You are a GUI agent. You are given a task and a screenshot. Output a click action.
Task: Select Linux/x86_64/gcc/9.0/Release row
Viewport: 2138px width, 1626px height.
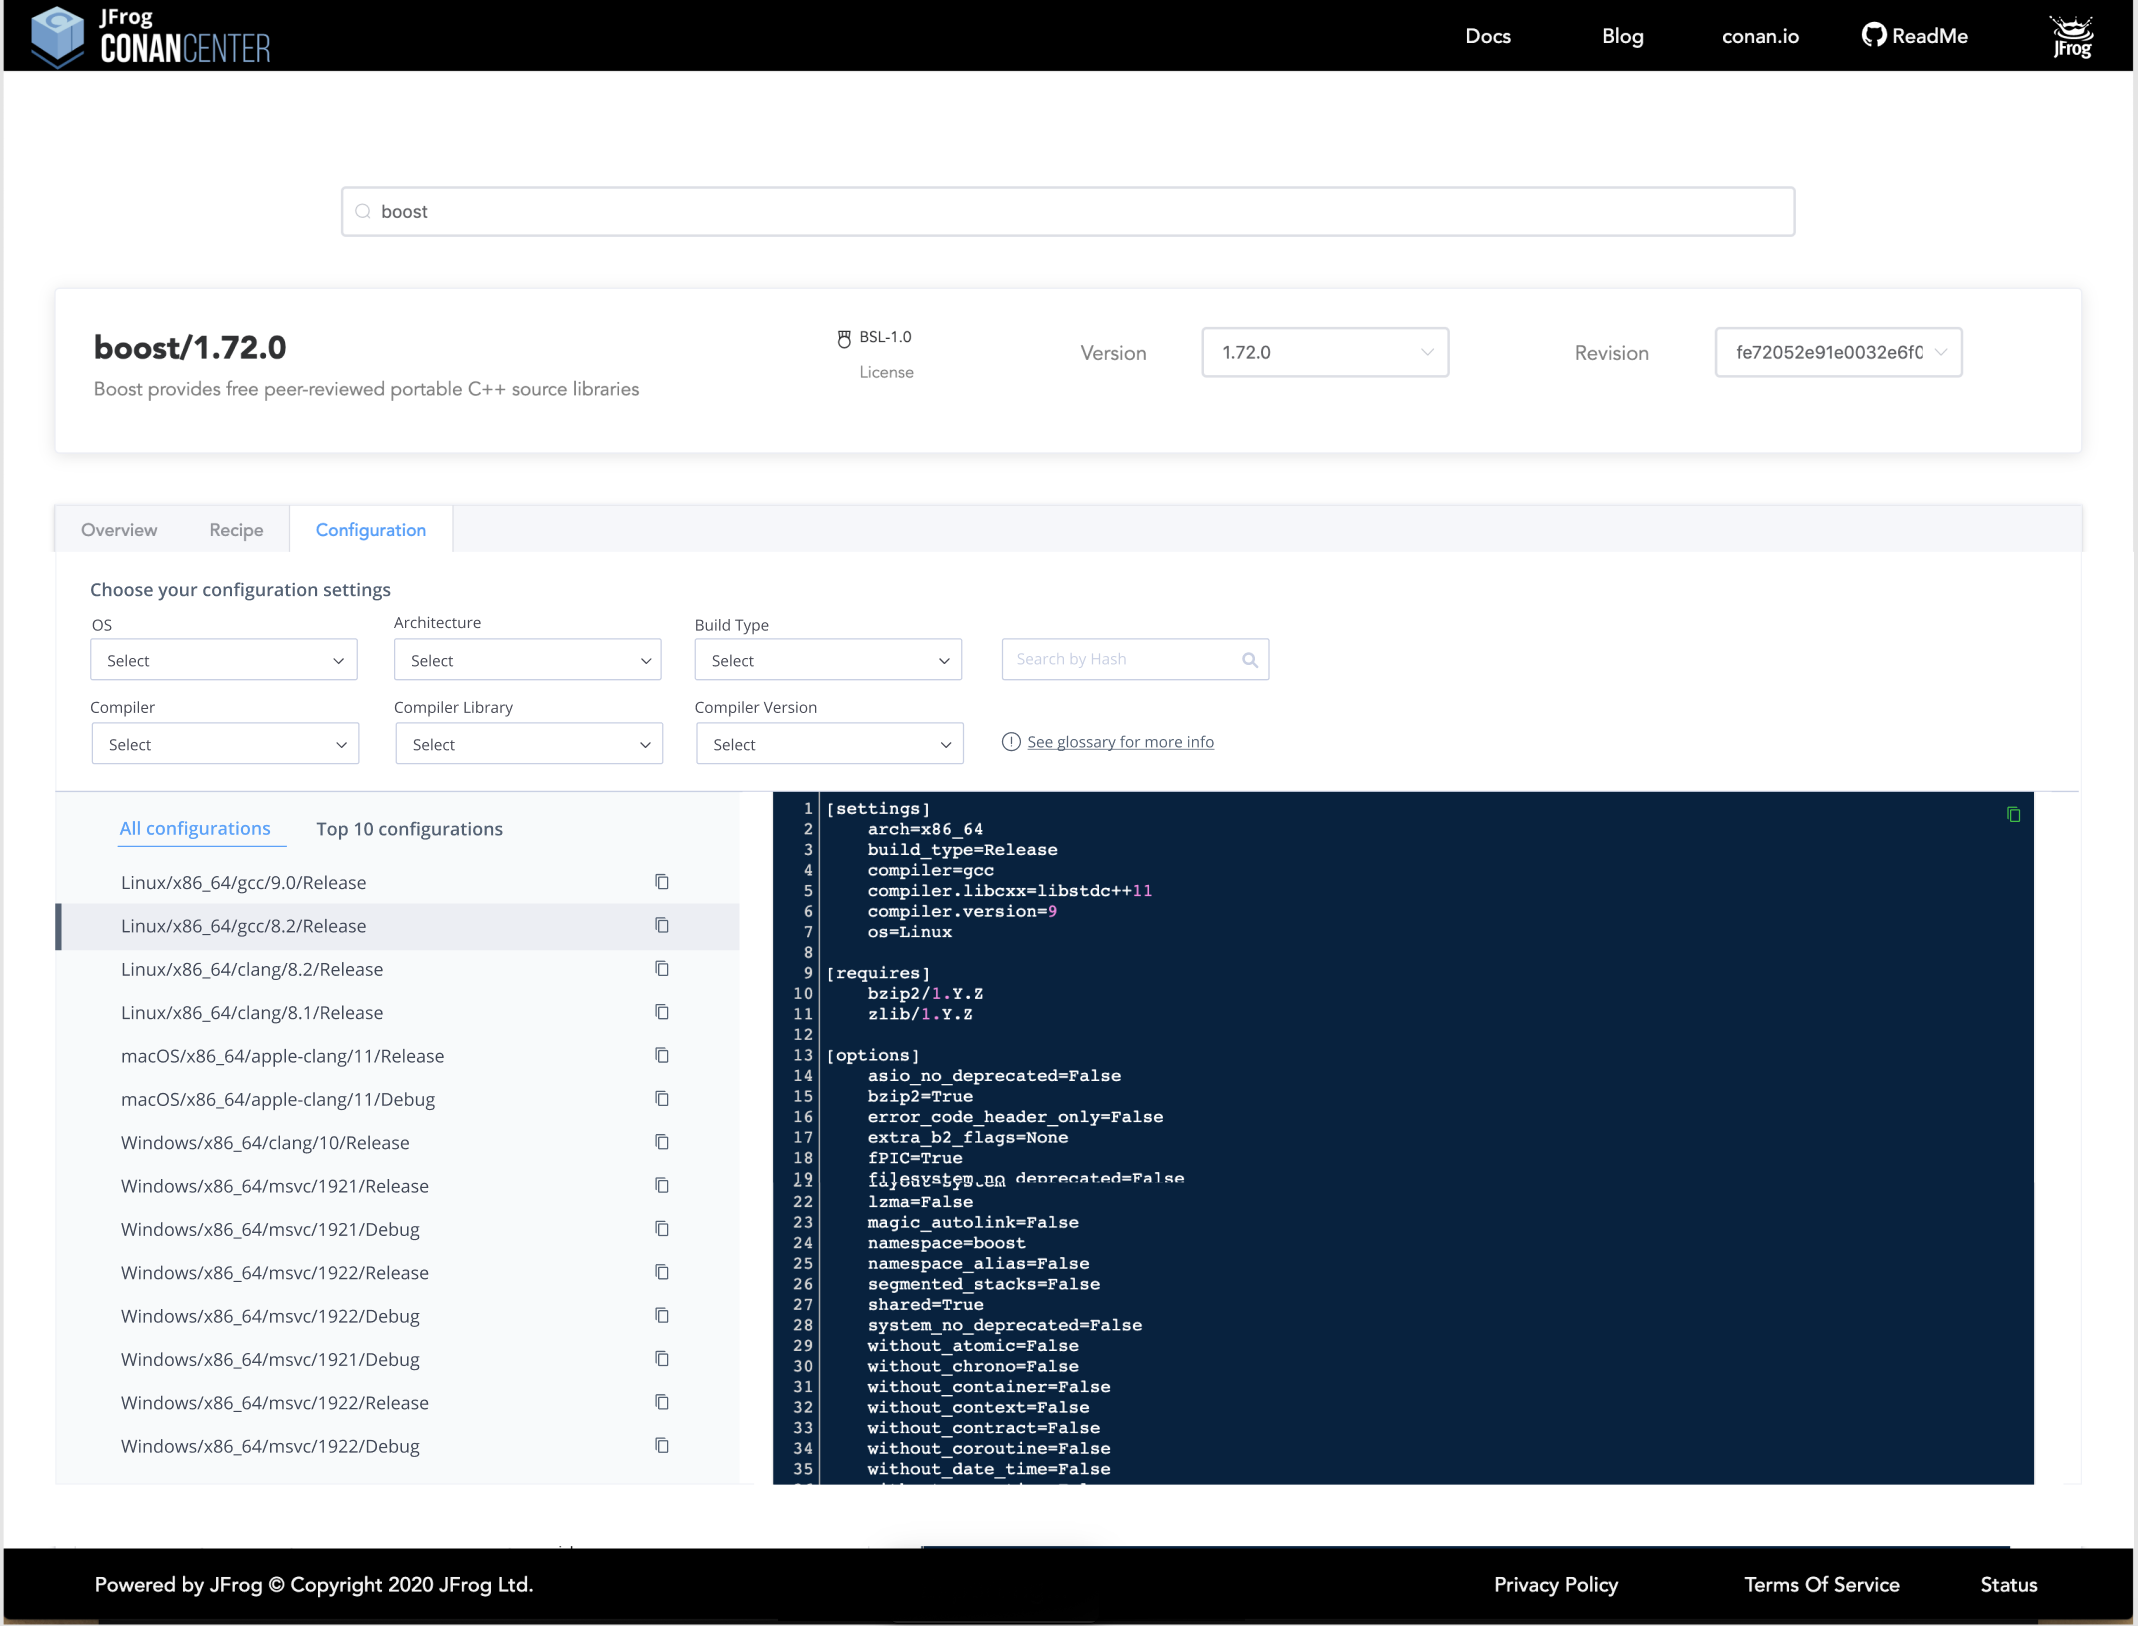[x=398, y=882]
